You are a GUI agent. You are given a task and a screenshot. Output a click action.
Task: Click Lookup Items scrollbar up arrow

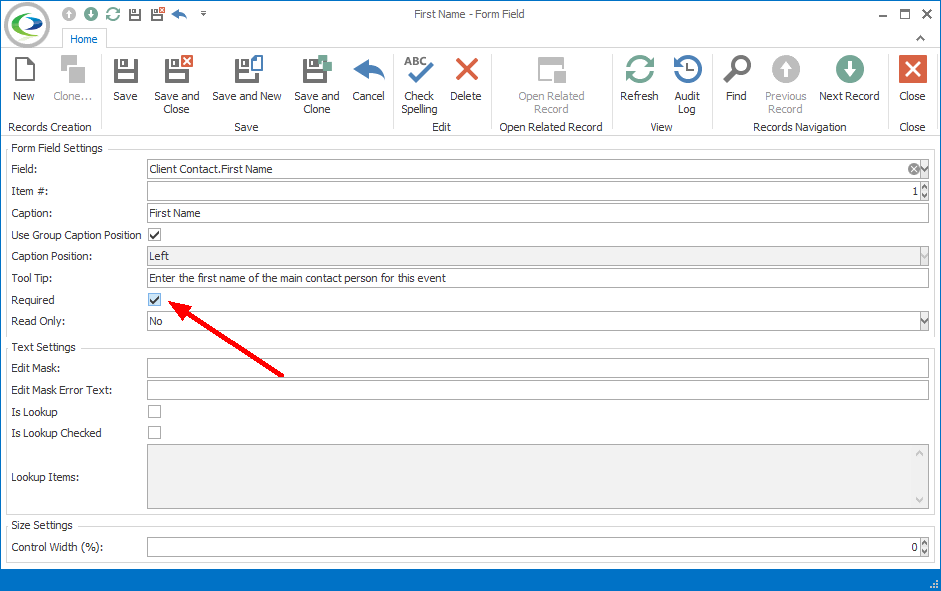click(919, 454)
